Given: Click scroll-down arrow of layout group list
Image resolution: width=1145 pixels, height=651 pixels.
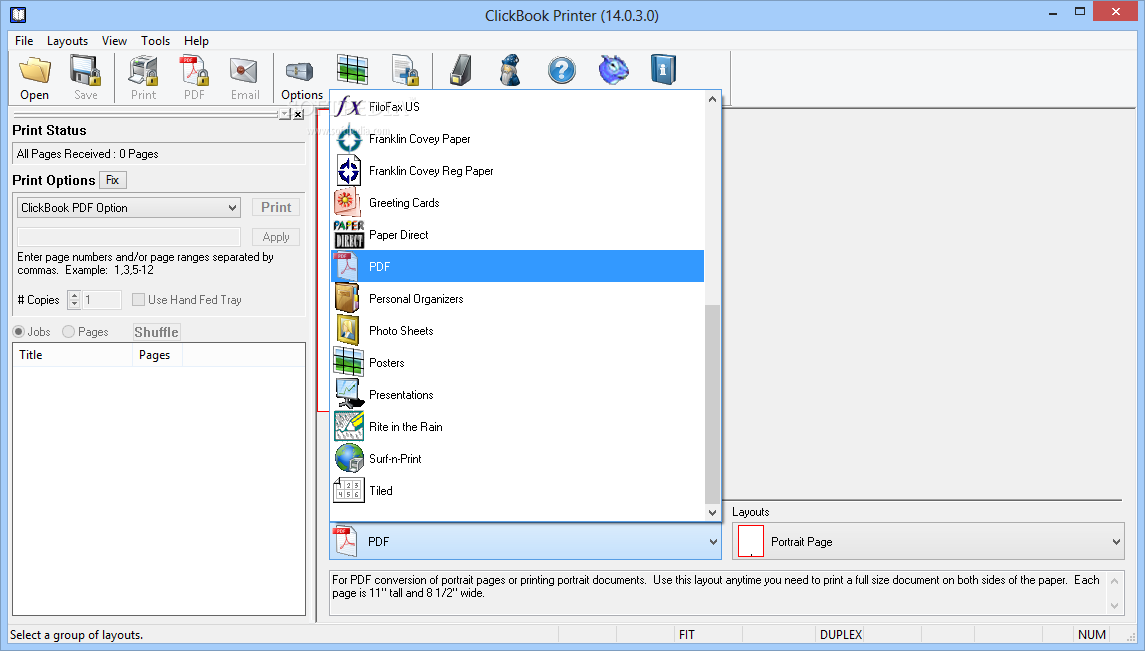Looking at the screenshot, I should 712,513.
